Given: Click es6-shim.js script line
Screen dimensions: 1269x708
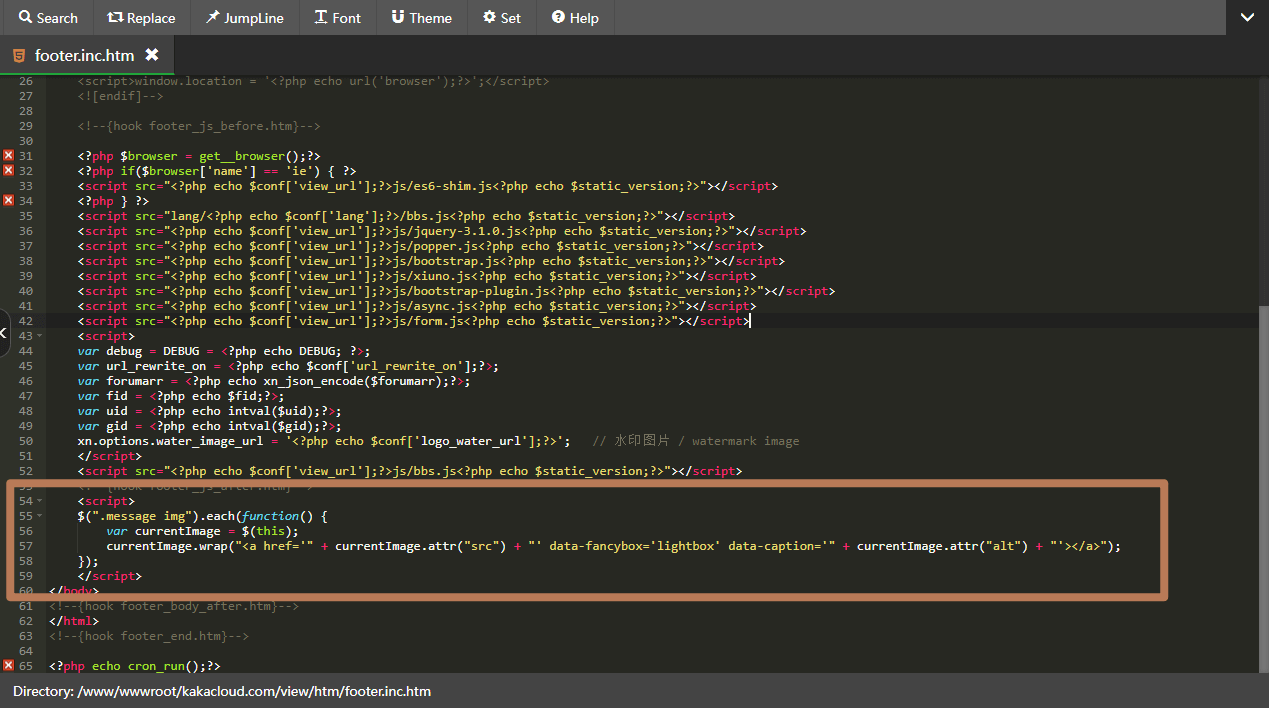Looking at the screenshot, I should pos(427,186).
